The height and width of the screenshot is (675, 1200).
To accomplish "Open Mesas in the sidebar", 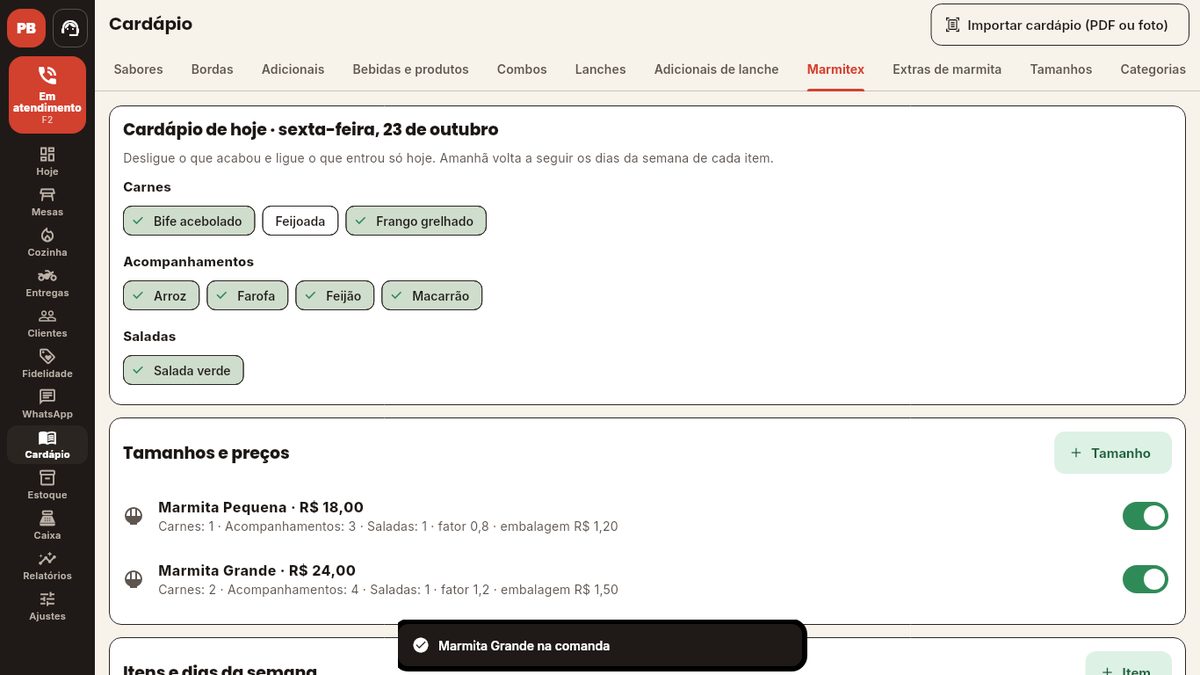I will (47, 202).
